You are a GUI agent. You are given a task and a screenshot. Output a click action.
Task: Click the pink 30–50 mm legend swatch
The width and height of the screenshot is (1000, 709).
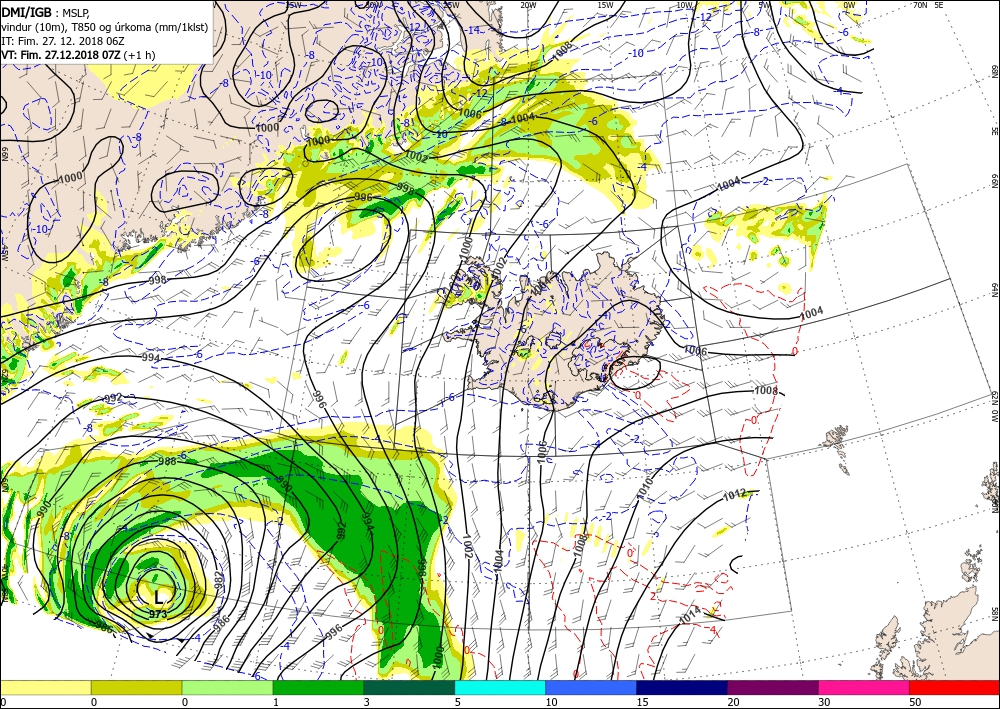pyautogui.click(x=864, y=687)
